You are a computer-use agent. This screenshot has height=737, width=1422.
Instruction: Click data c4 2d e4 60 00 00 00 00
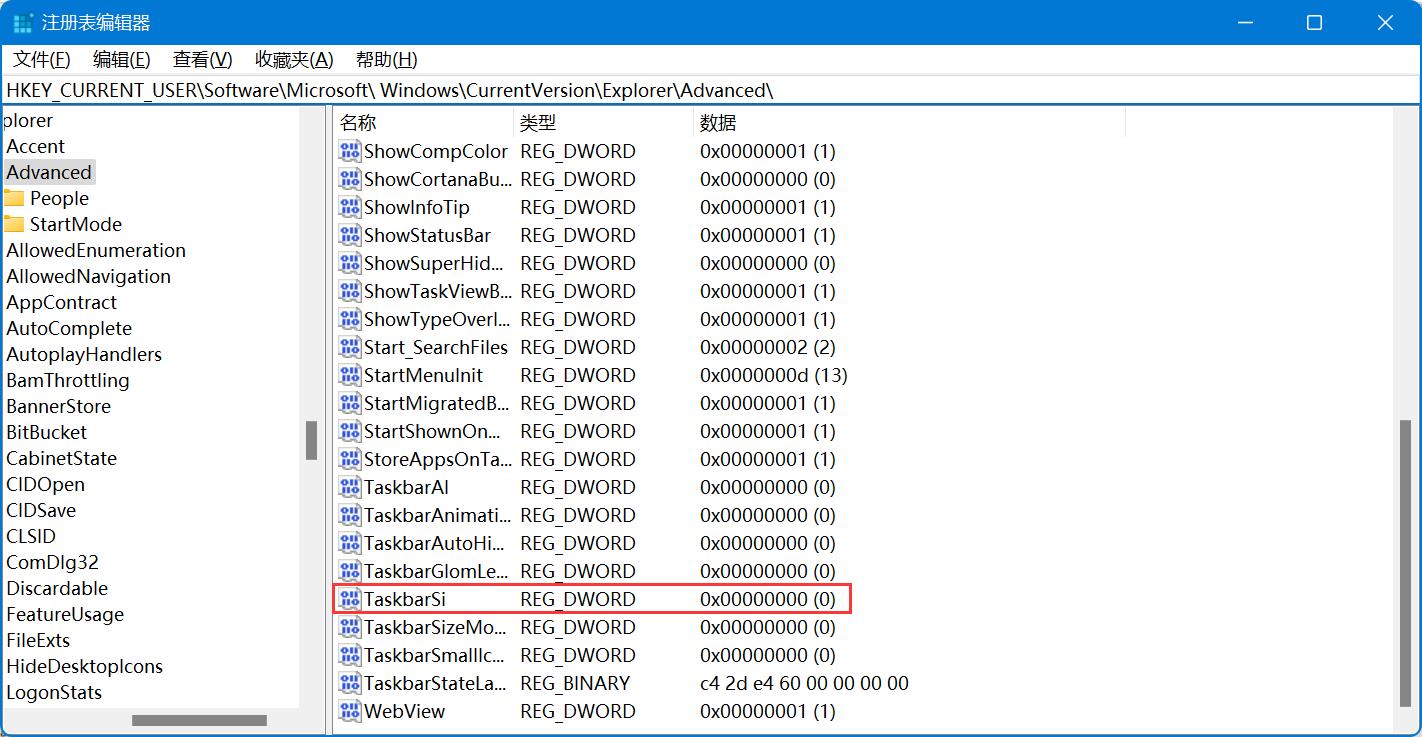pos(805,683)
